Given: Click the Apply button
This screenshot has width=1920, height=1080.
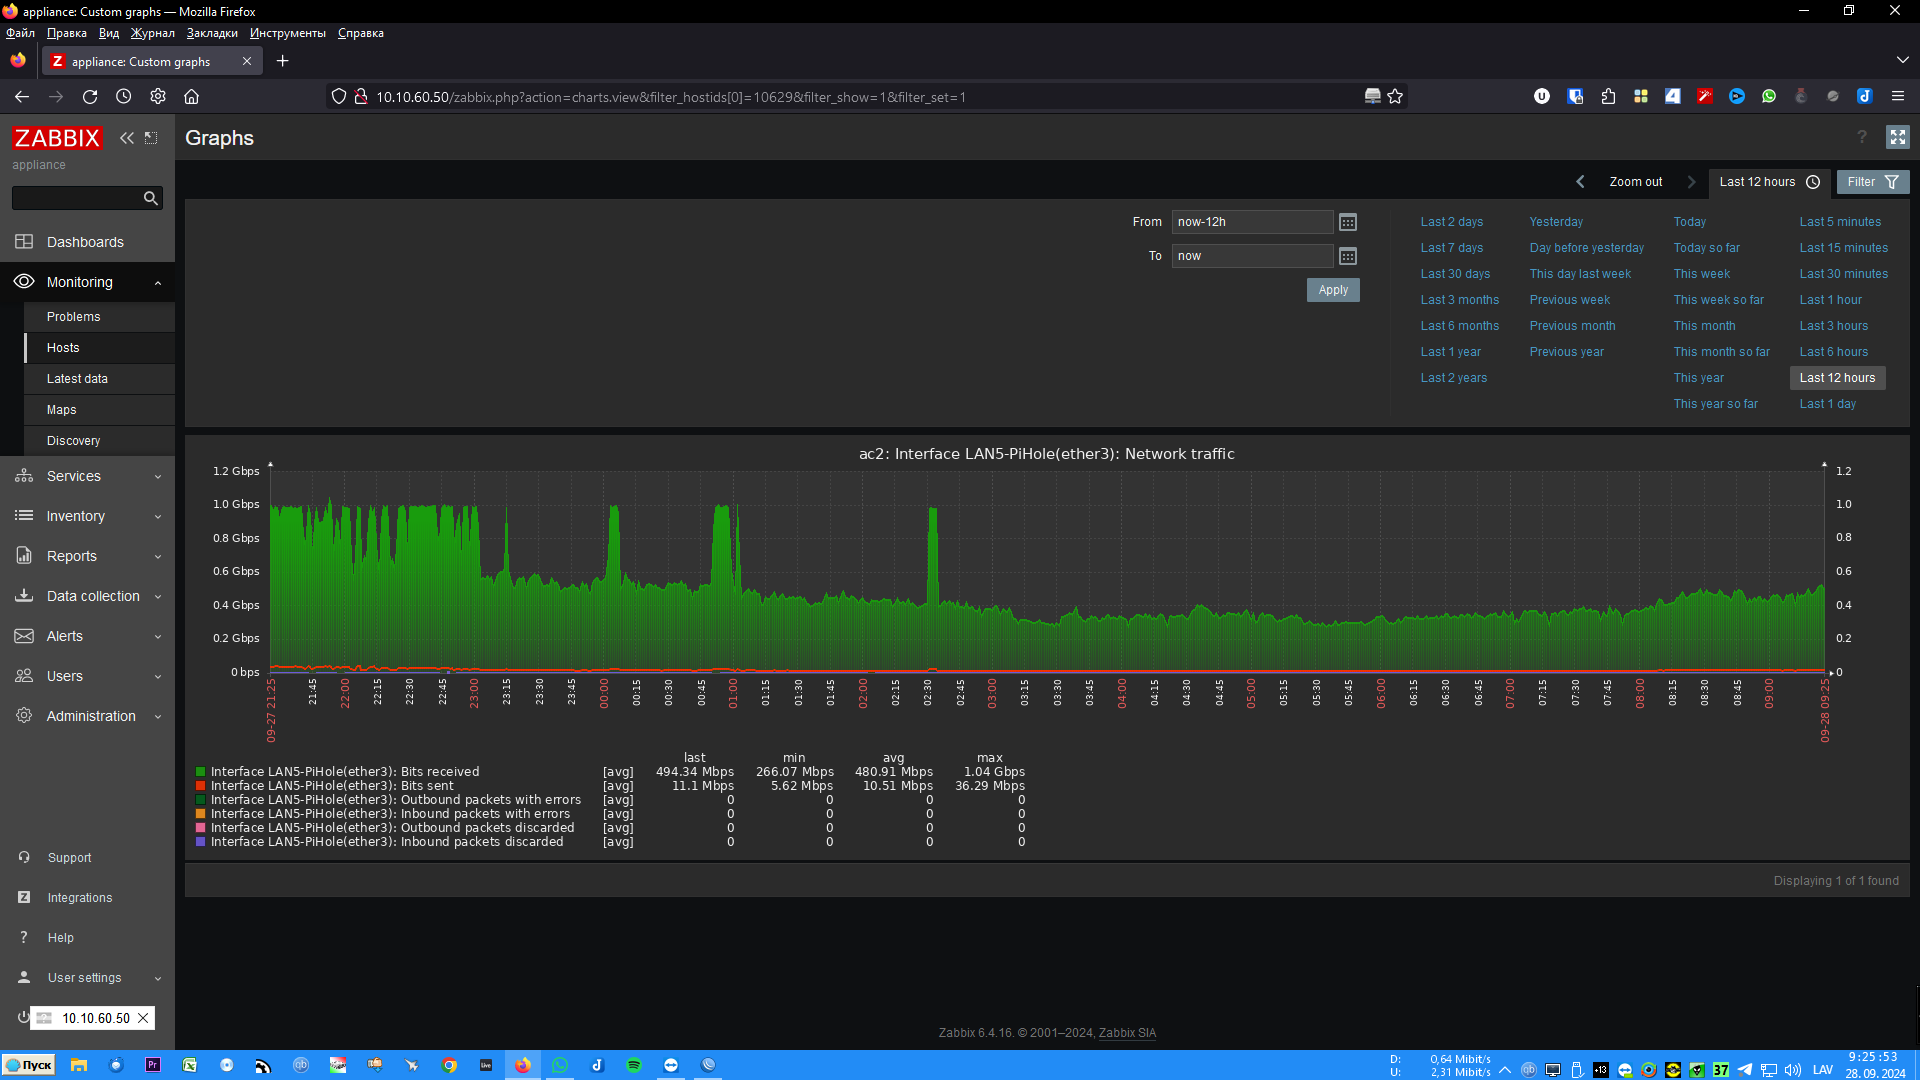Looking at the screenshot, I should [x=1332, y=290].
